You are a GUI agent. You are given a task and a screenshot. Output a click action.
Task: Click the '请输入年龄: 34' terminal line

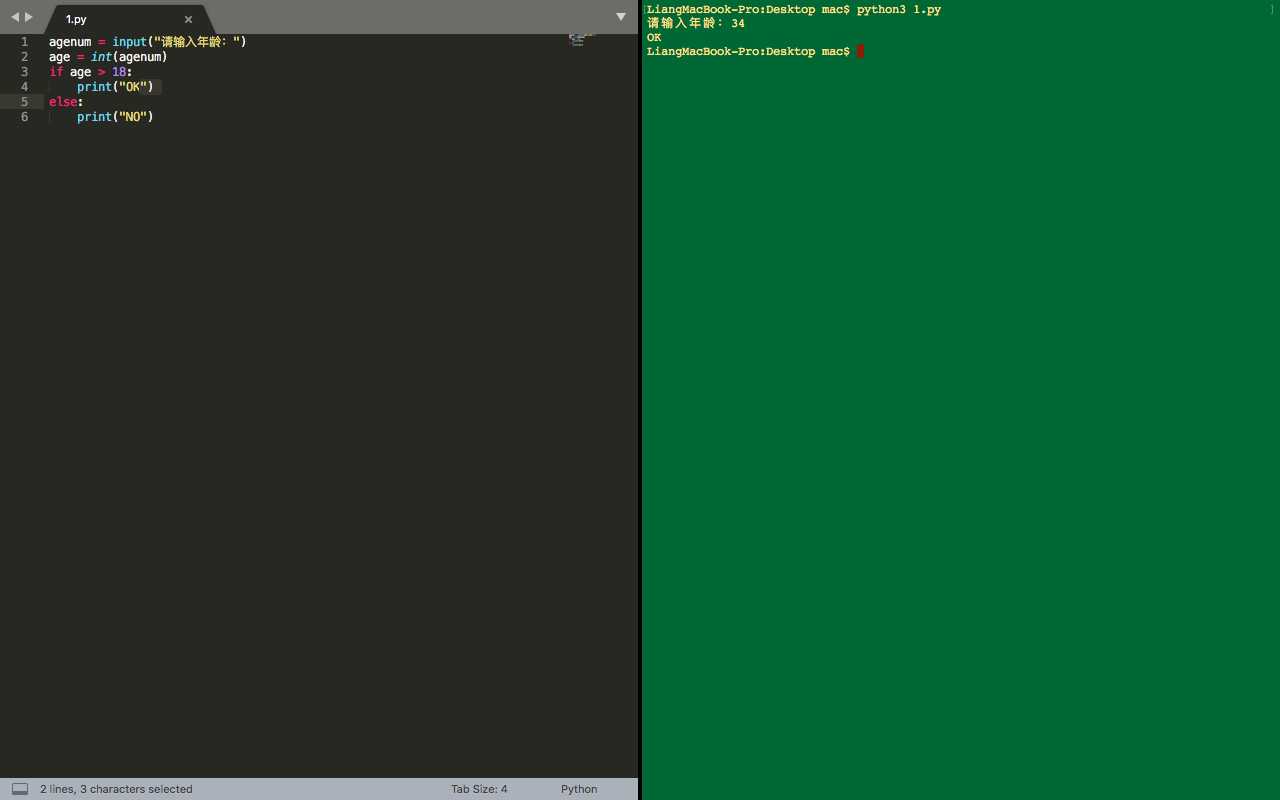pos(696,23)
